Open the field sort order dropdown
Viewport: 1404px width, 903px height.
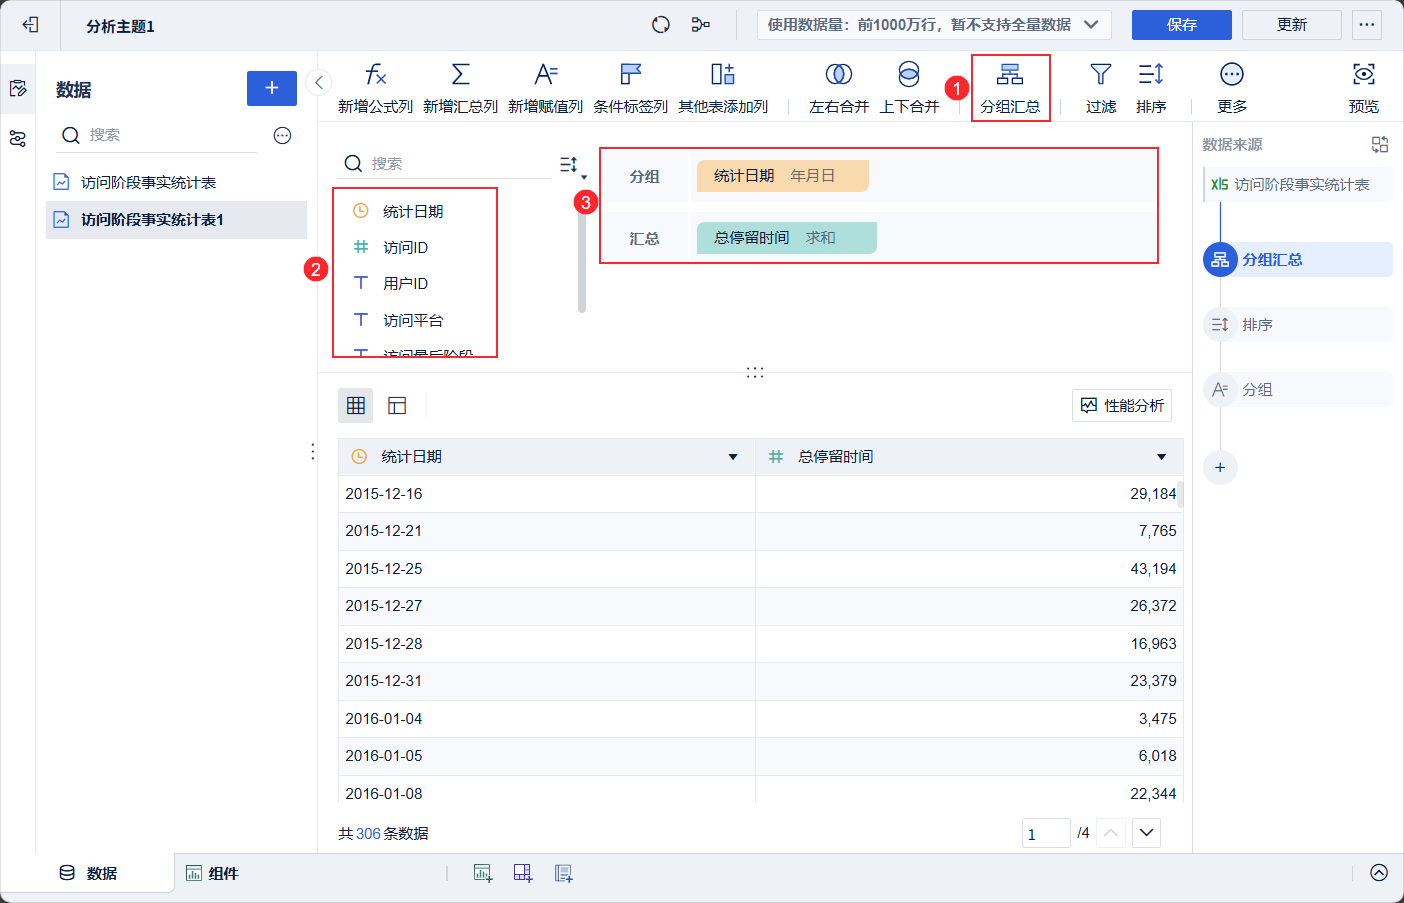572,165
